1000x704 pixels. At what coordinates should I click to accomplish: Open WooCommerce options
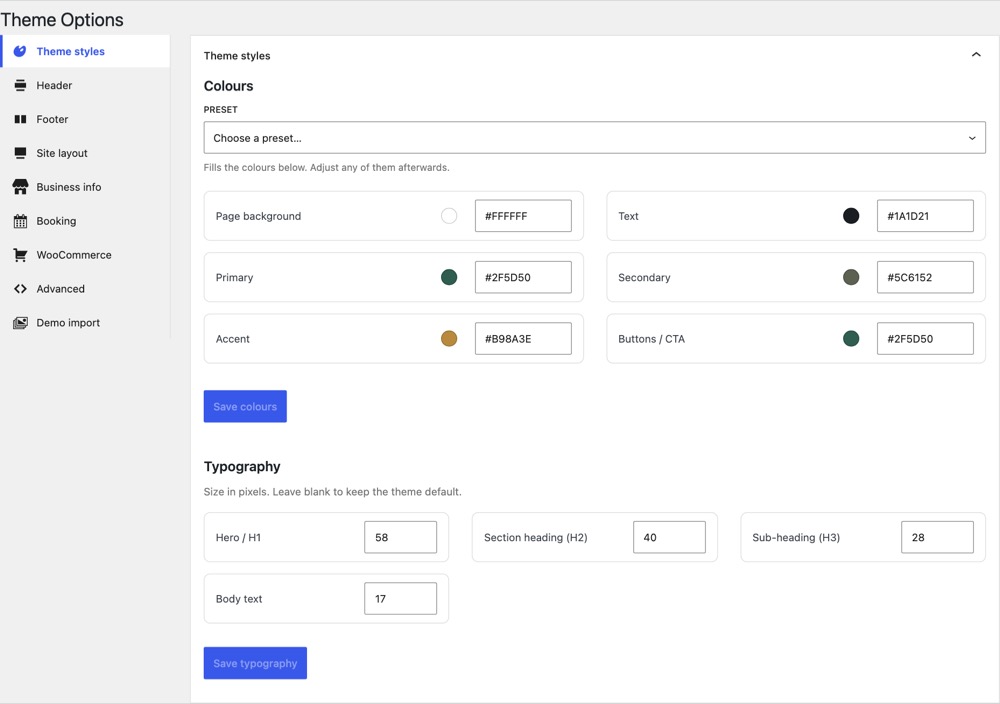click(85, 255)
